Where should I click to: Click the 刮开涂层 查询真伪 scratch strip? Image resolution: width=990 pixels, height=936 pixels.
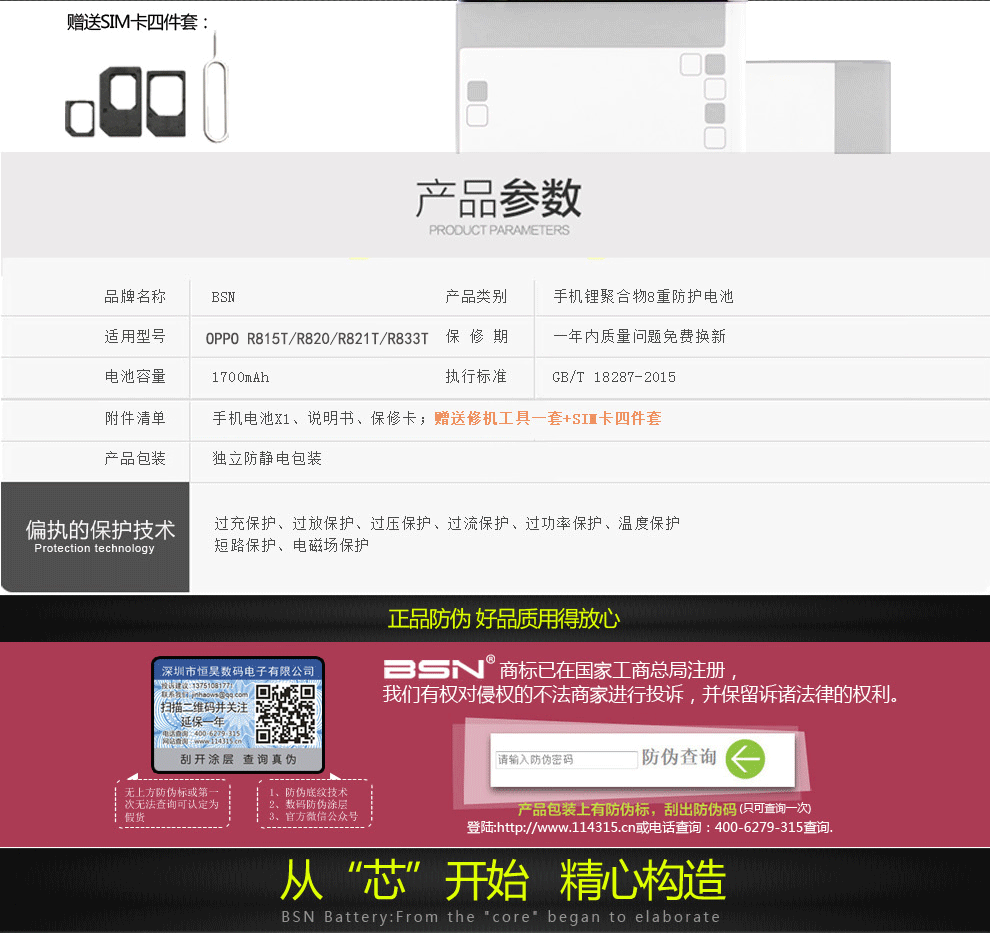238,760
